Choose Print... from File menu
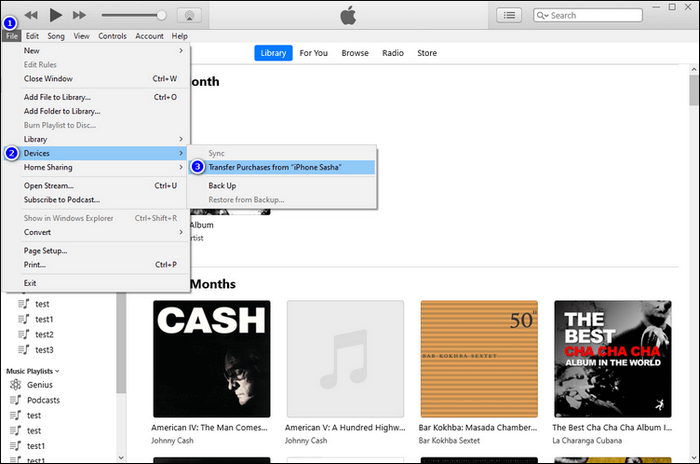Image resolution: width=700 pixels, height=464 pixels. click(97, 265)
